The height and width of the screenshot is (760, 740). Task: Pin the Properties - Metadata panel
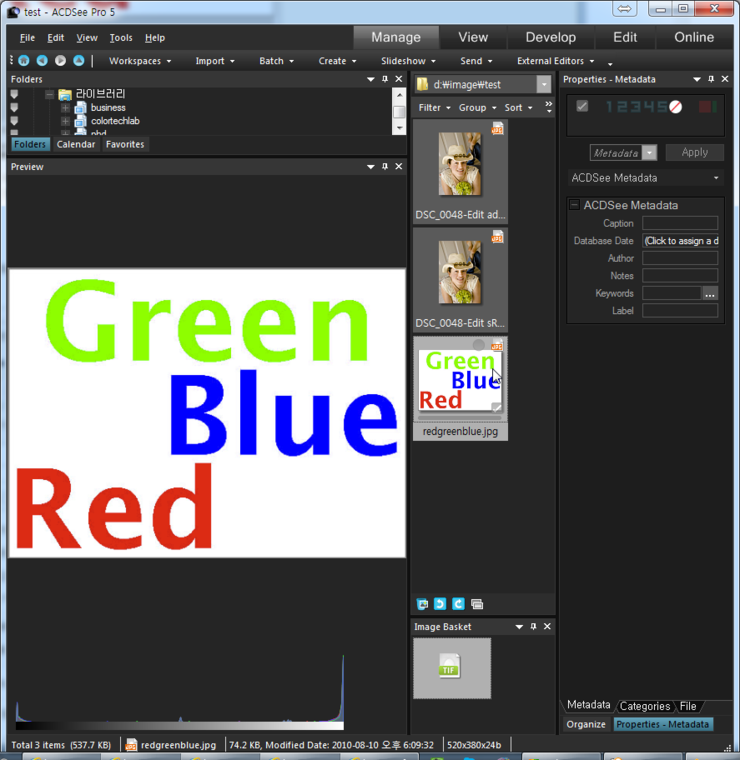pyautogui.click(x=711, y=79)
